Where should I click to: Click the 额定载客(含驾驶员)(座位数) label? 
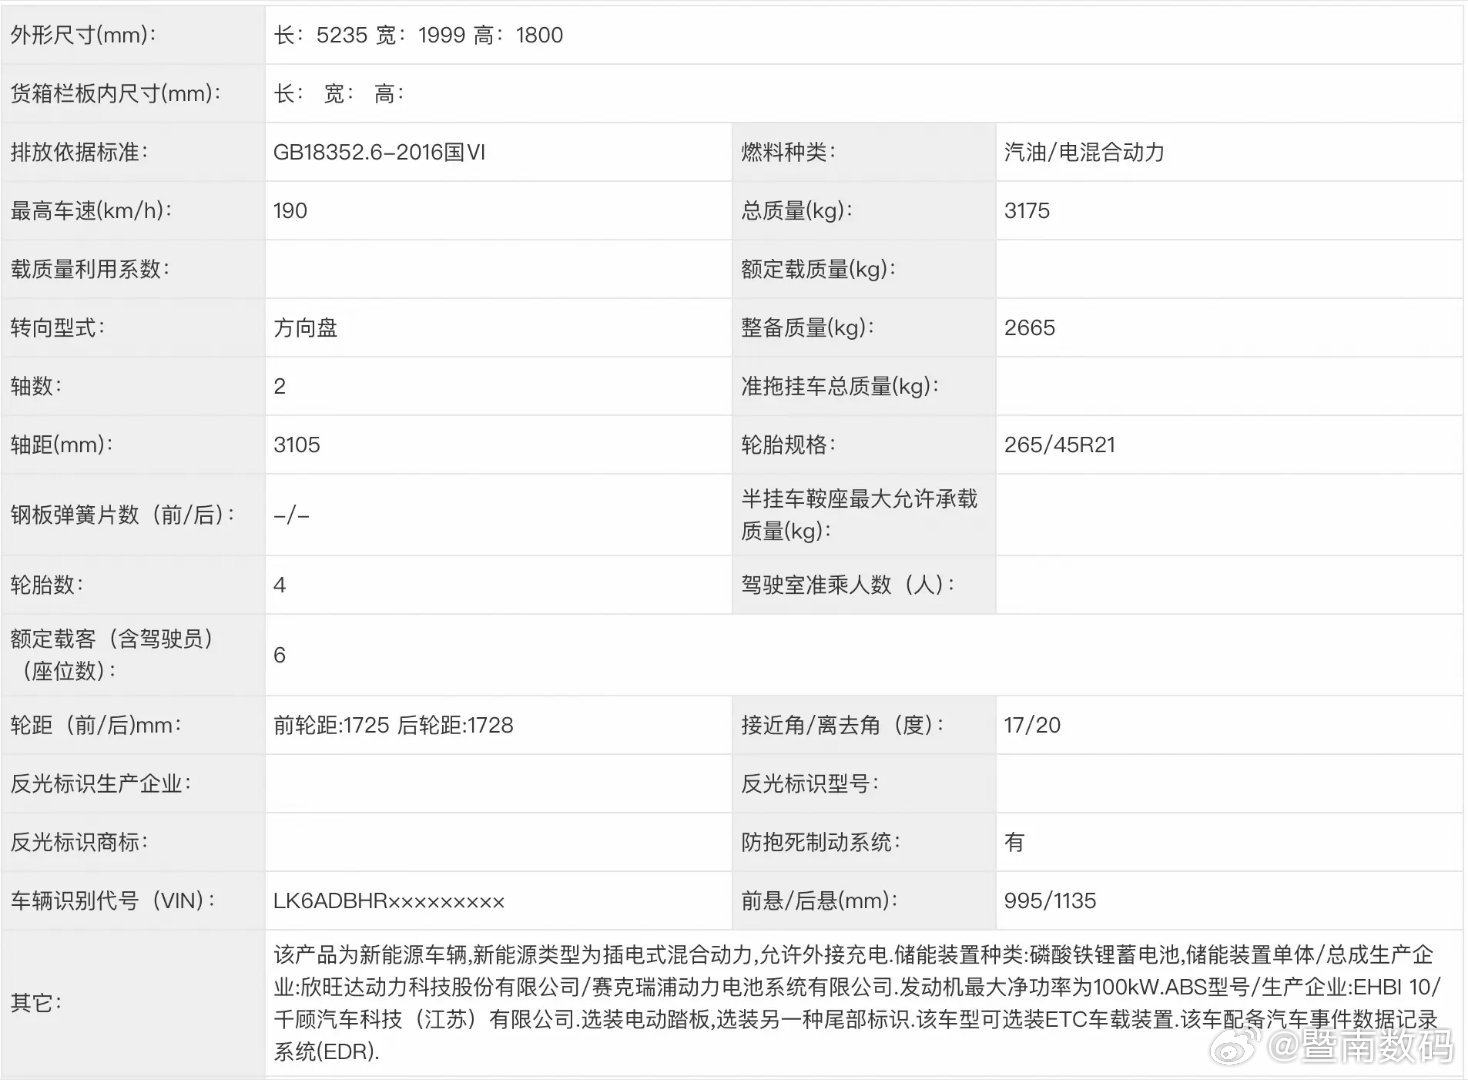point(112,655)
